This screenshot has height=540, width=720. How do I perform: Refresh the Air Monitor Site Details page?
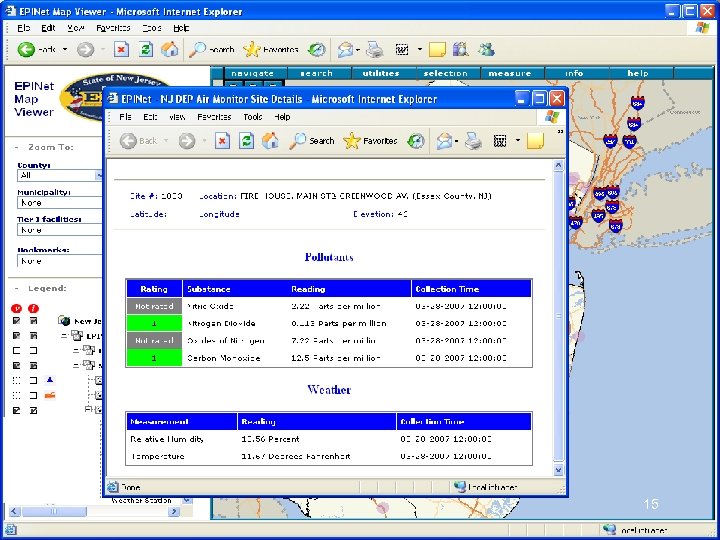pyautogui.click(x=246, y=141)
